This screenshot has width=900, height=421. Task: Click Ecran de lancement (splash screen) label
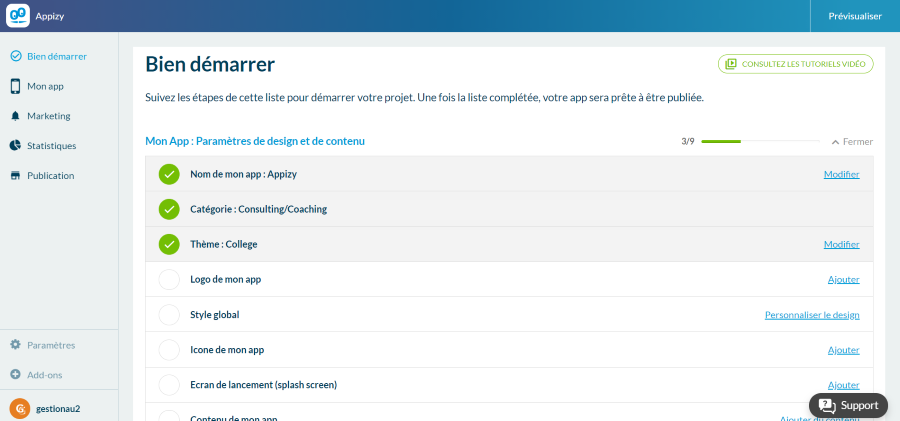pos(263,384)
